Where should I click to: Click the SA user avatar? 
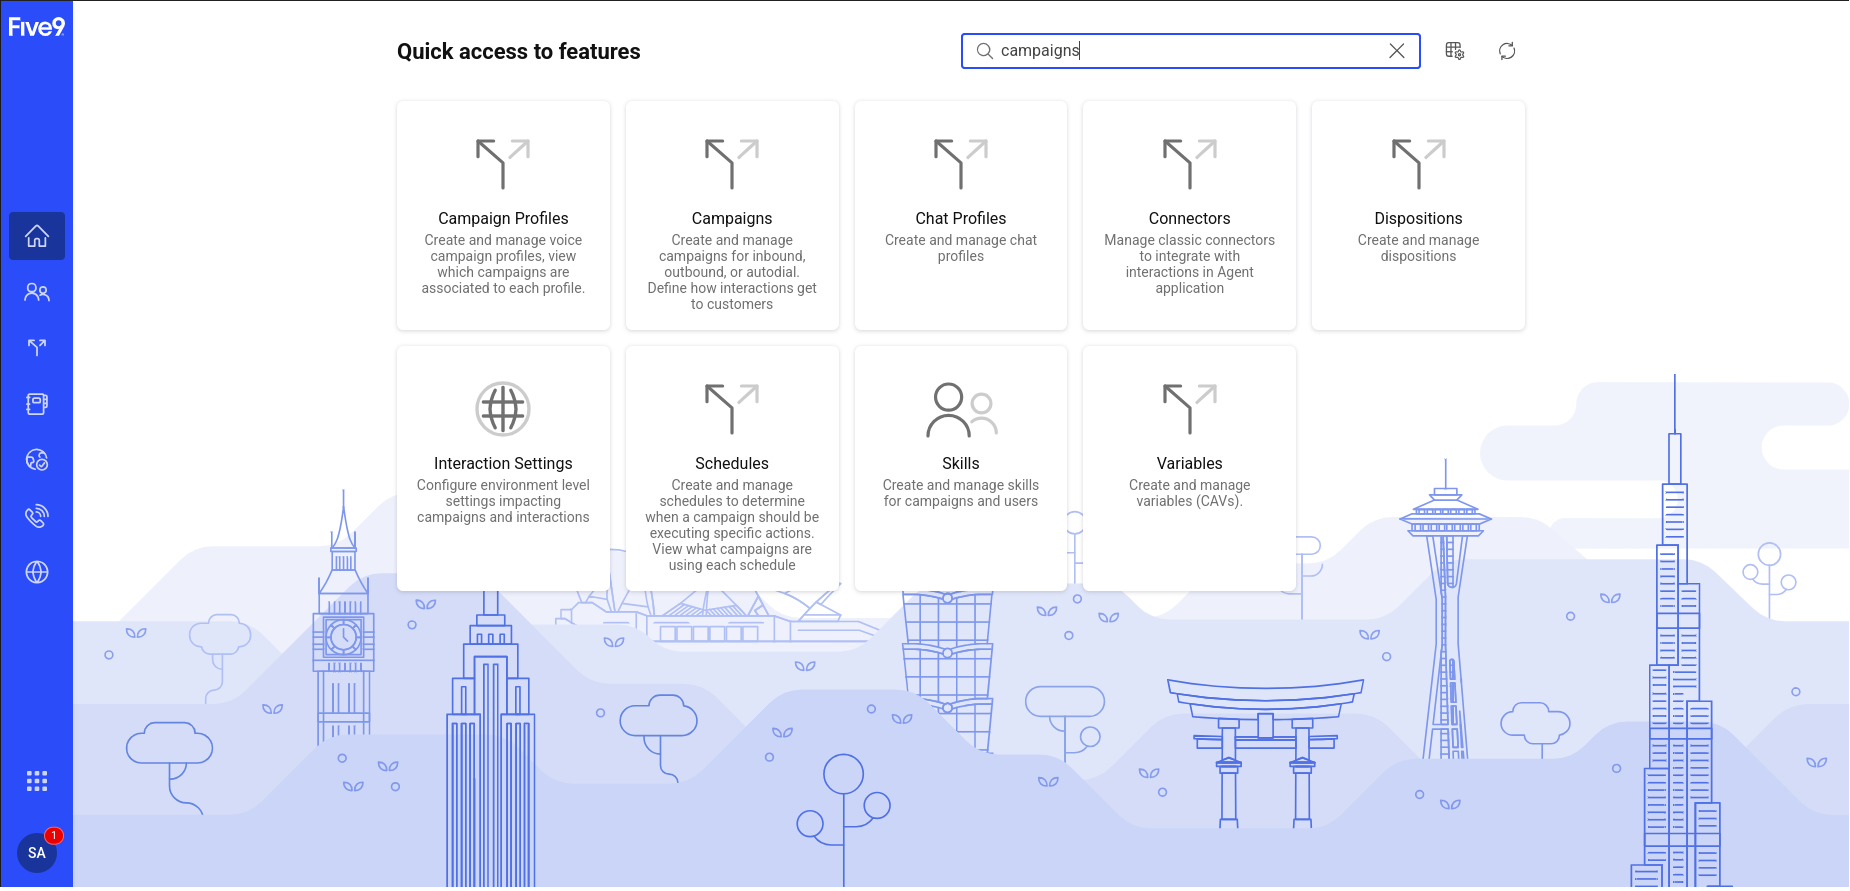point(37,853)
